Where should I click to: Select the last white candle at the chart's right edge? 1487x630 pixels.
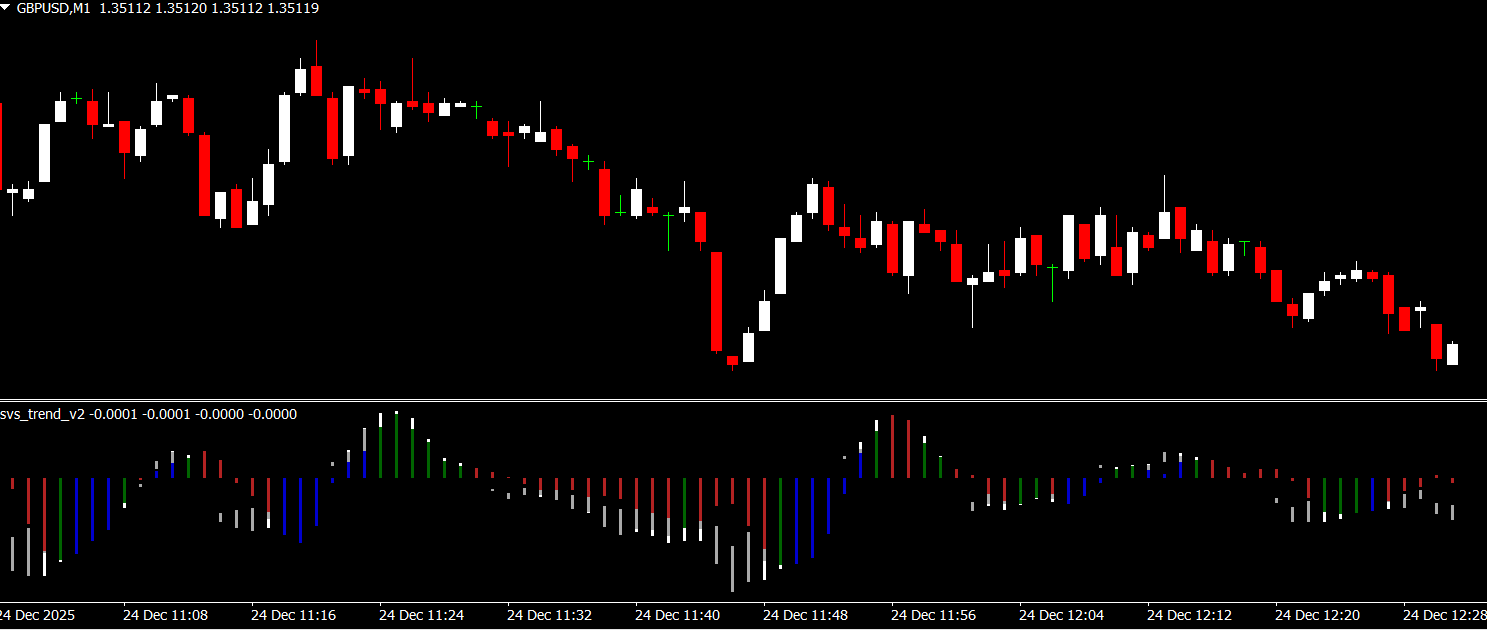pos(1452,354)
